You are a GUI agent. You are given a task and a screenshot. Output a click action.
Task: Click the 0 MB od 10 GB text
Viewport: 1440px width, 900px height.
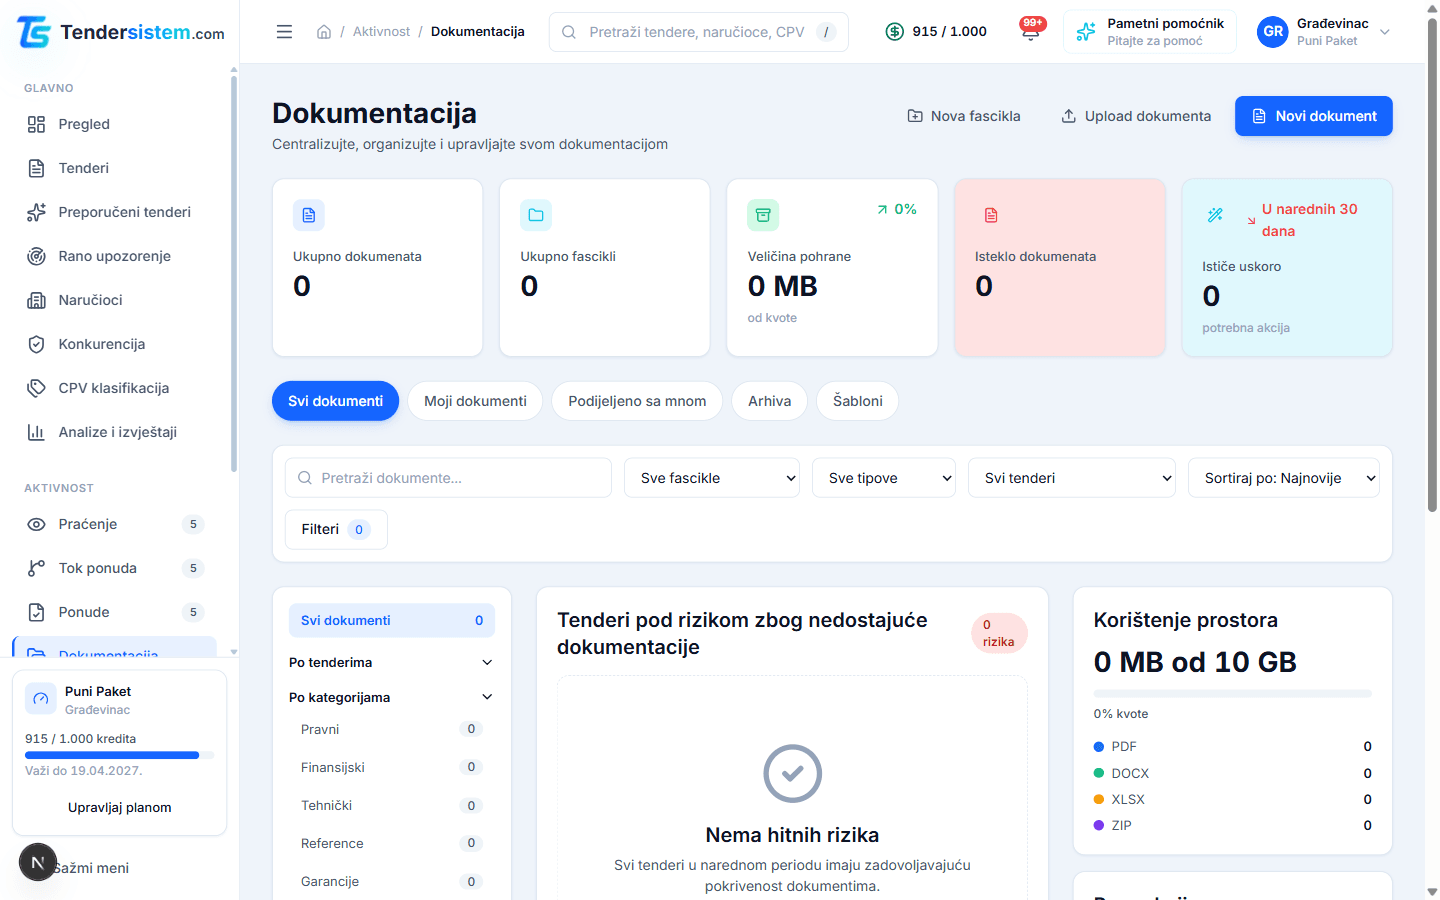coord(1195,662)
